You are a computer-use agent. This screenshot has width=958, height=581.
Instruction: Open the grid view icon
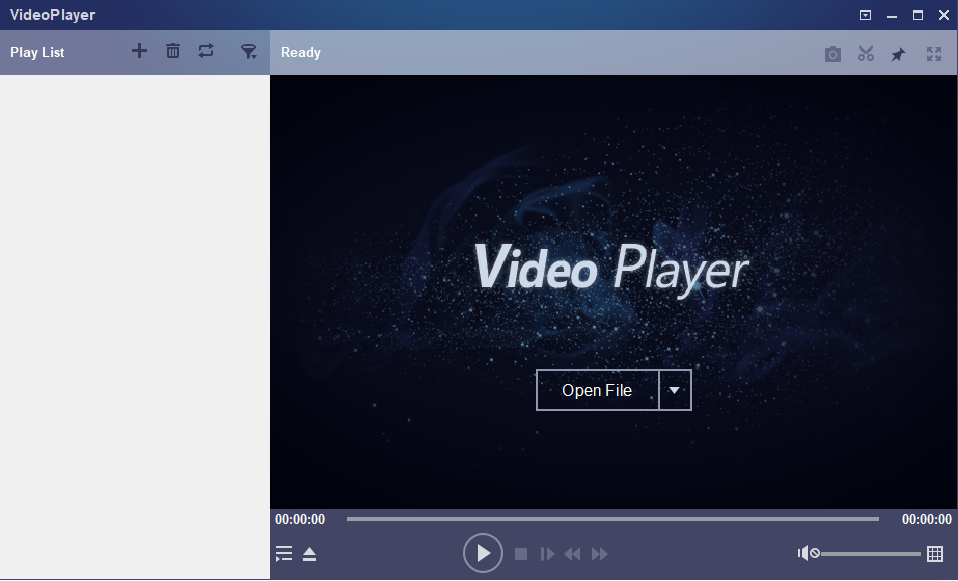click(x=935, y=554)
